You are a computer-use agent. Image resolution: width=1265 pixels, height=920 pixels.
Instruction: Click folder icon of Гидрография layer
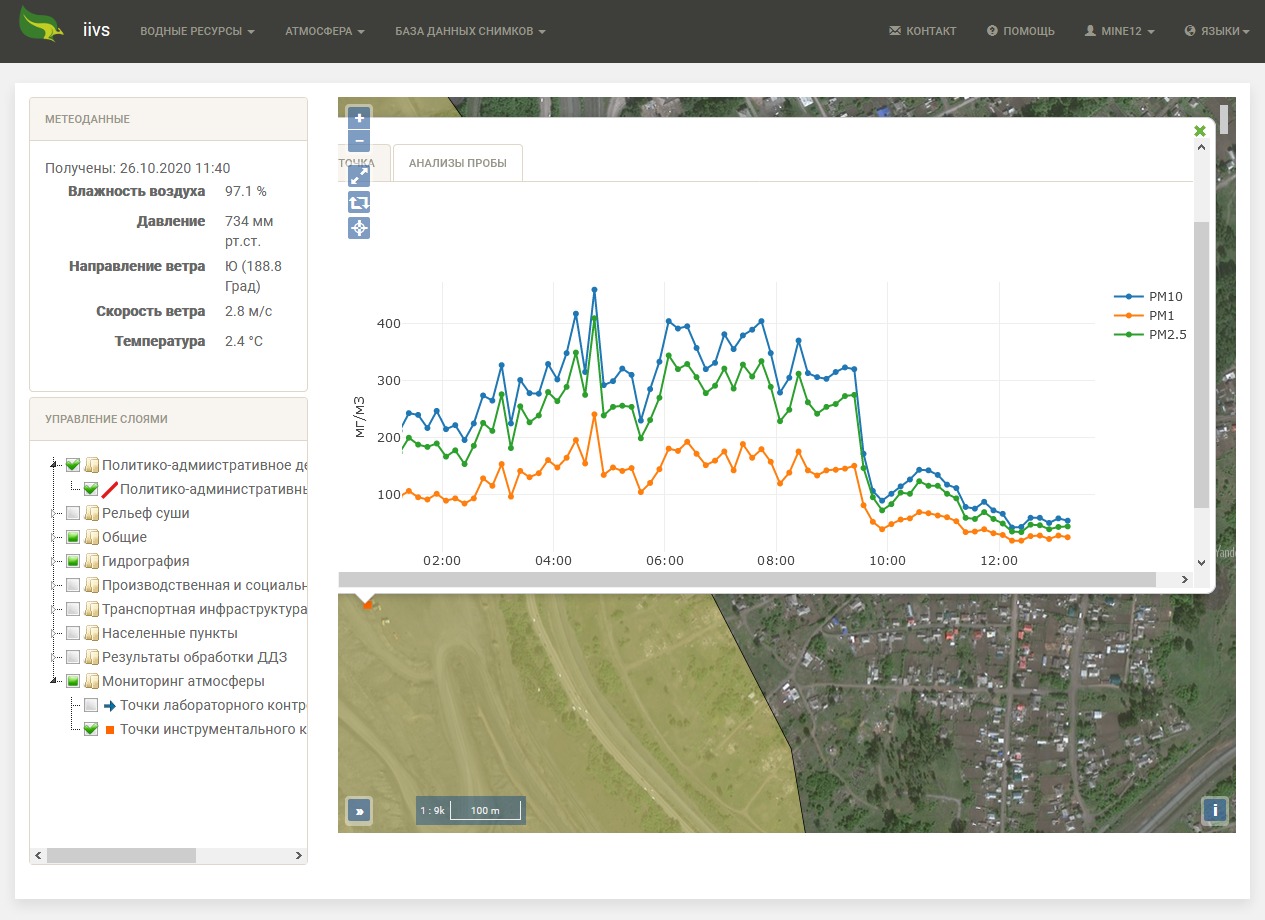(92, 561)
